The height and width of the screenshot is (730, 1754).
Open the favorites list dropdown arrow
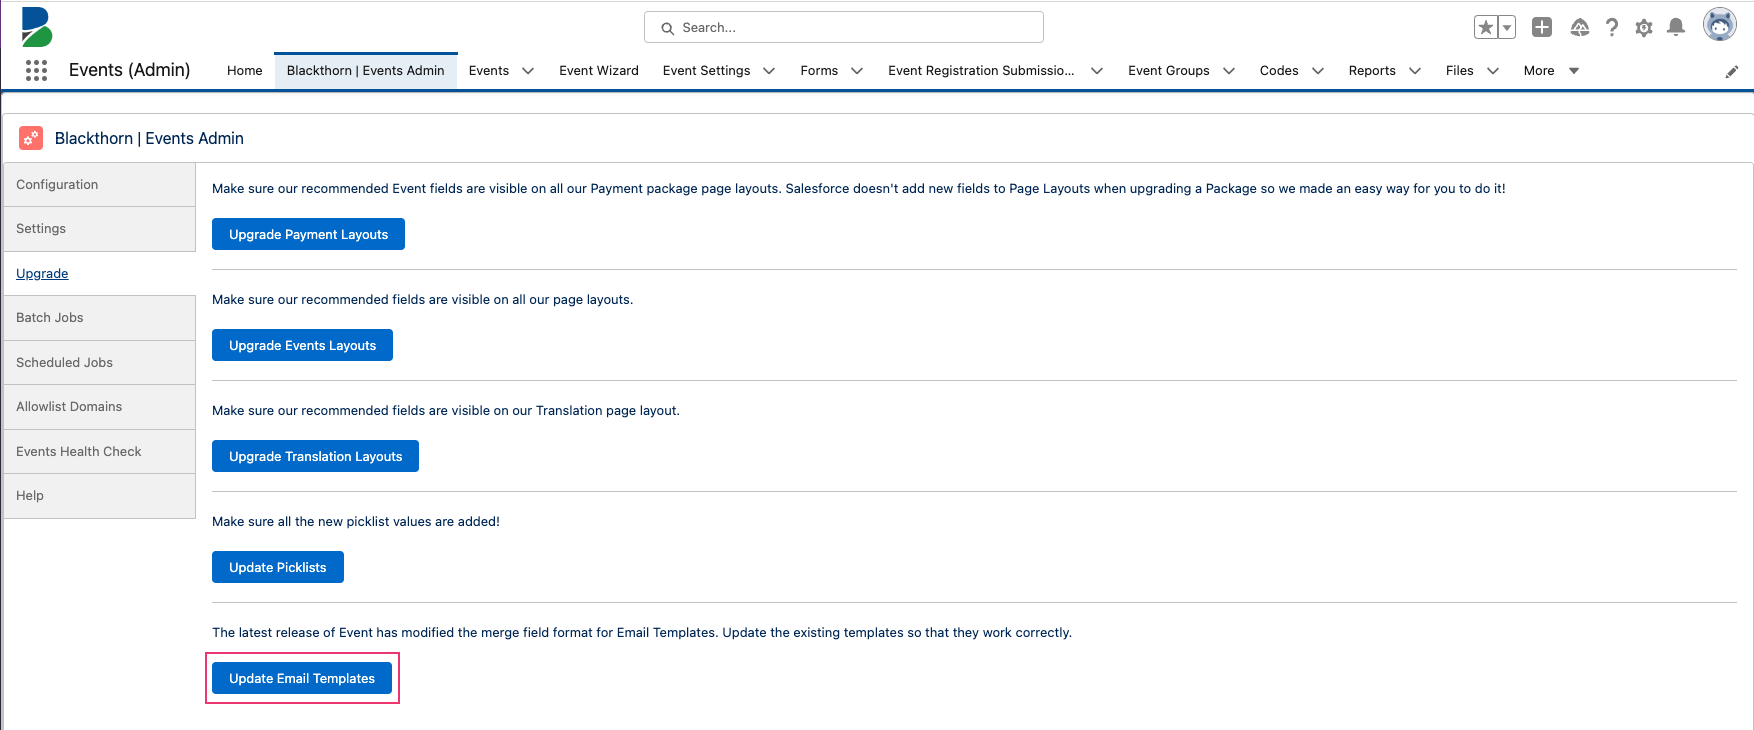coord(1507,28)
